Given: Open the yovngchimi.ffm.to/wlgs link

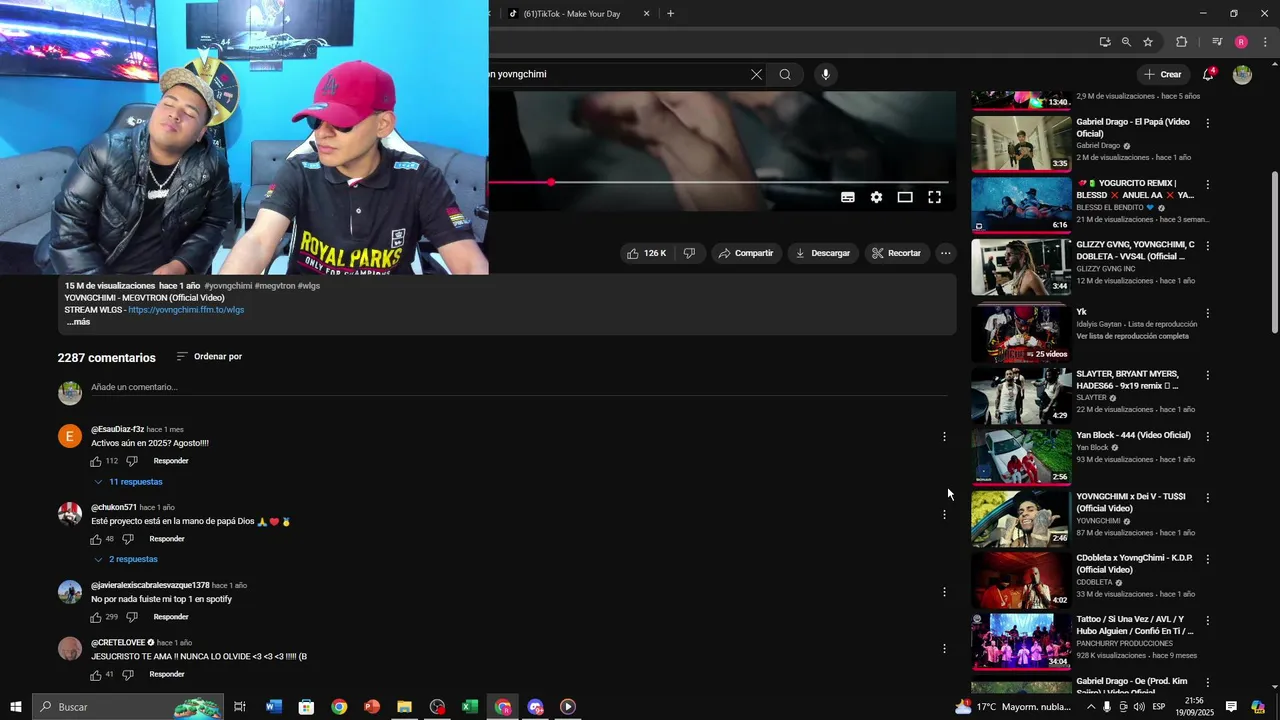Looking at the screenshot, I should point(186,310).
